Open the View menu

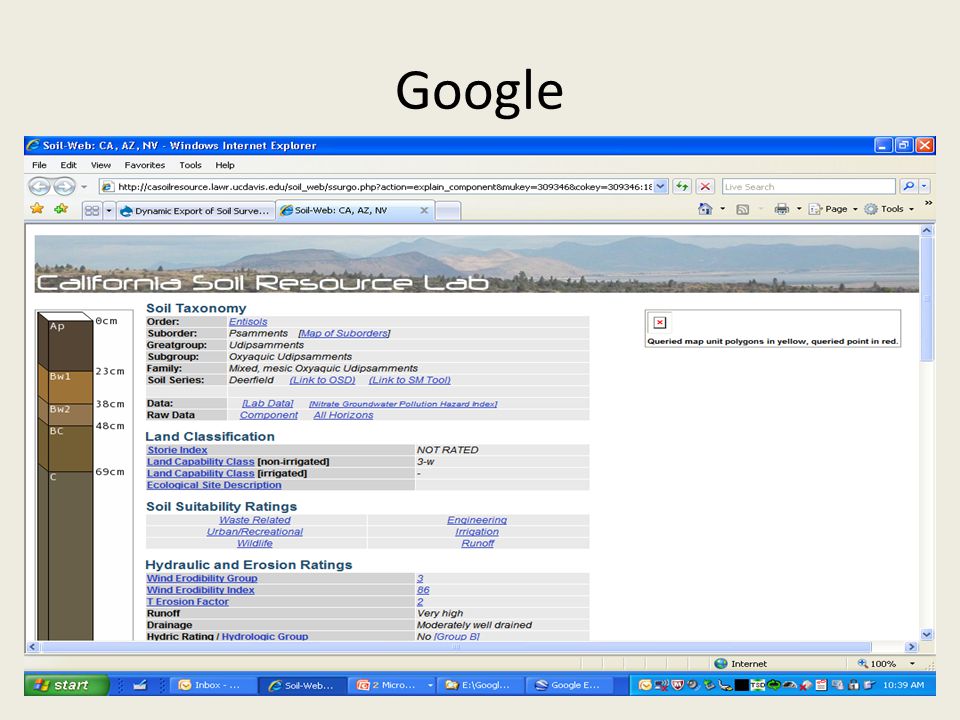click(x=101, y=165)
